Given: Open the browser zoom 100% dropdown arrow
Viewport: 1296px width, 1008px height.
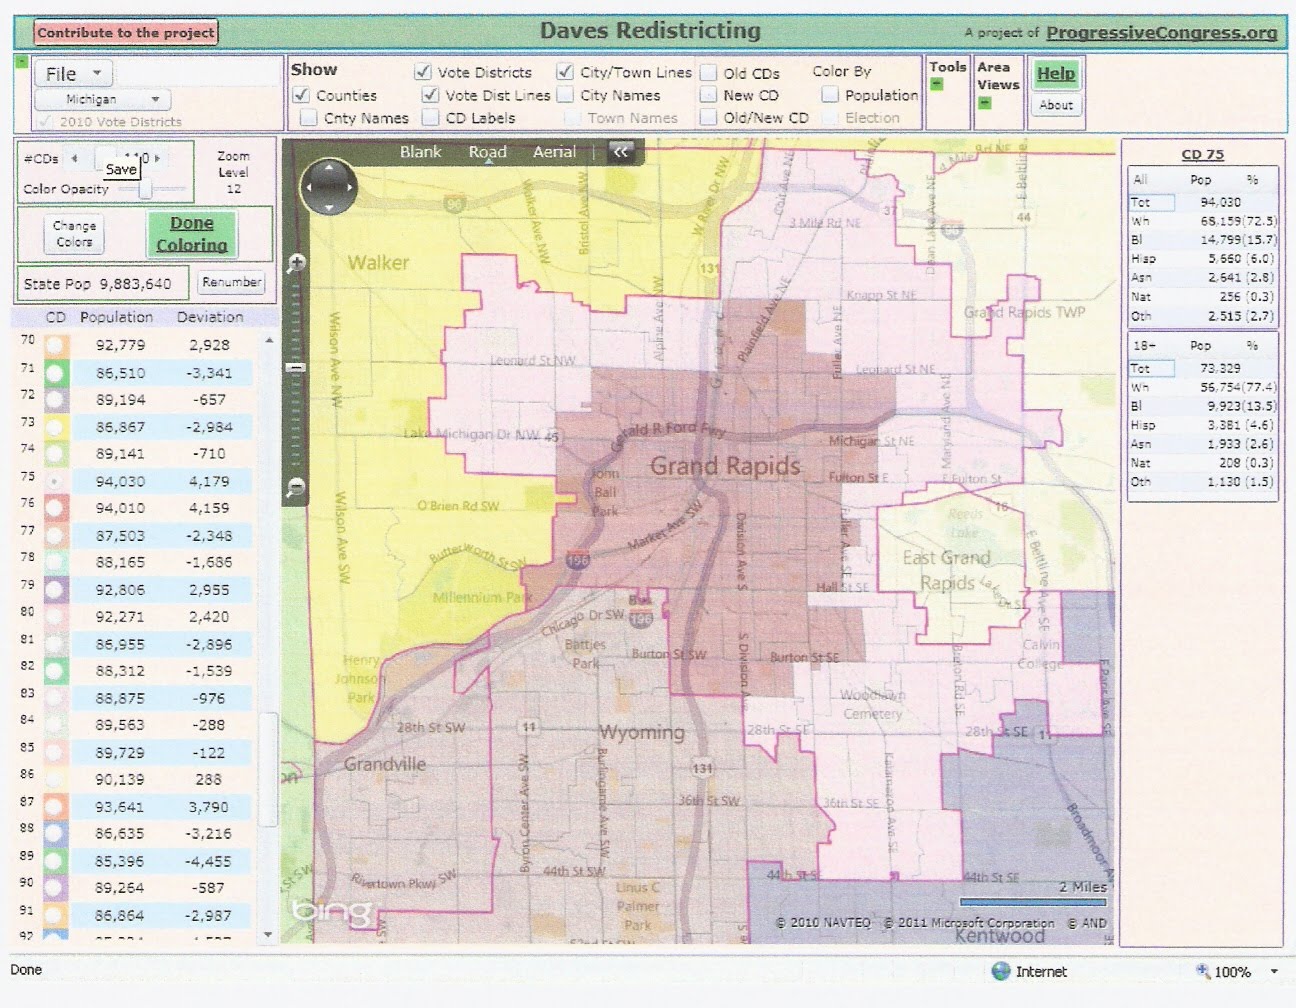Looking at the screenshot, I should (1274, 971).
